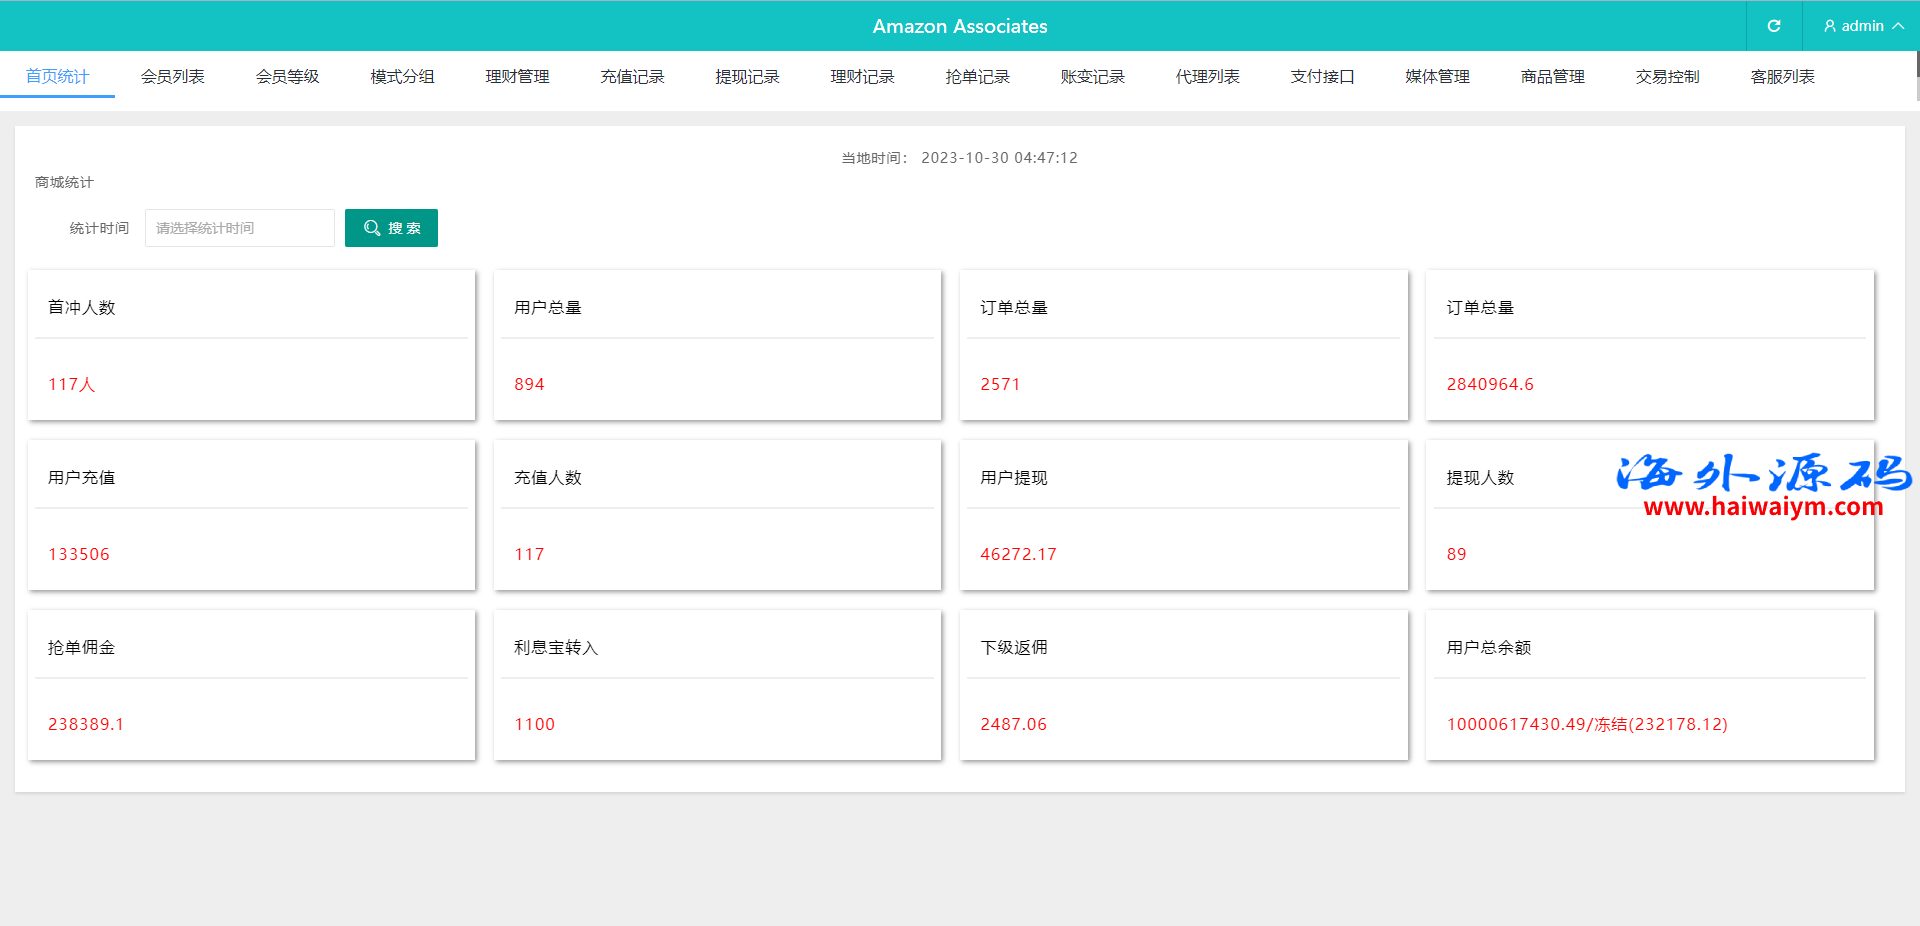Switch to the 客服列表 tab

click(x=1782, y=77)
